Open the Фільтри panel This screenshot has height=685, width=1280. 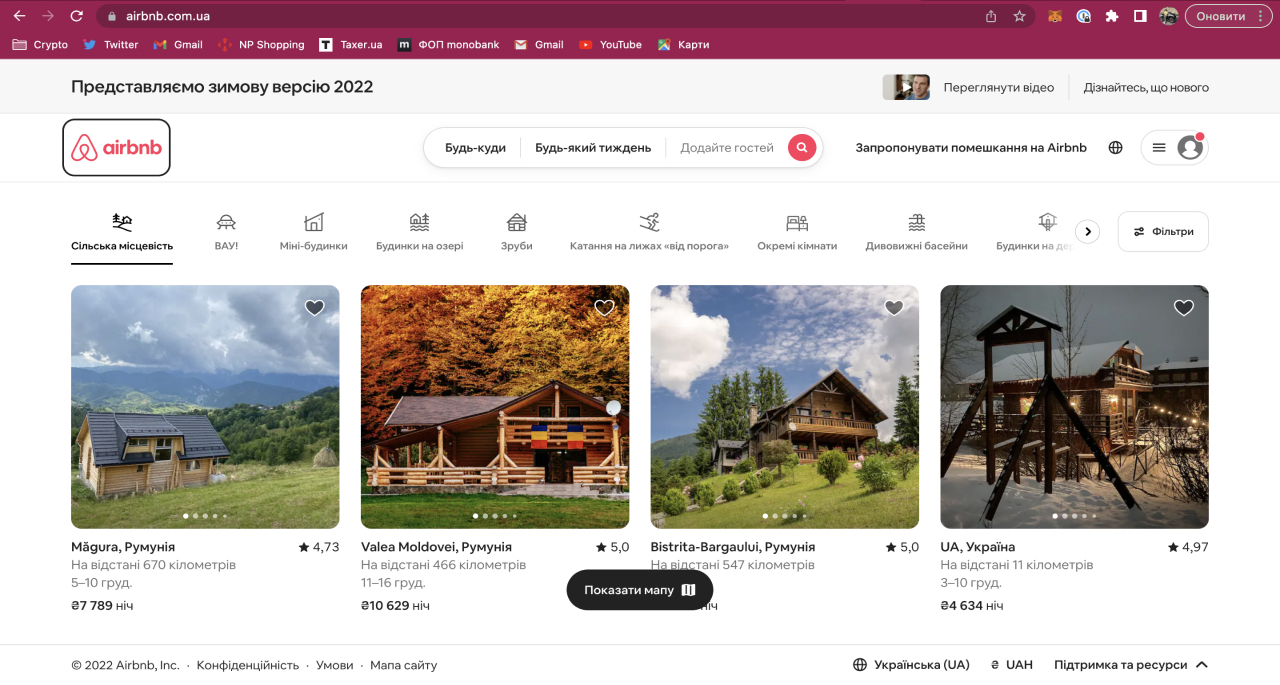tap(1163, 231)
